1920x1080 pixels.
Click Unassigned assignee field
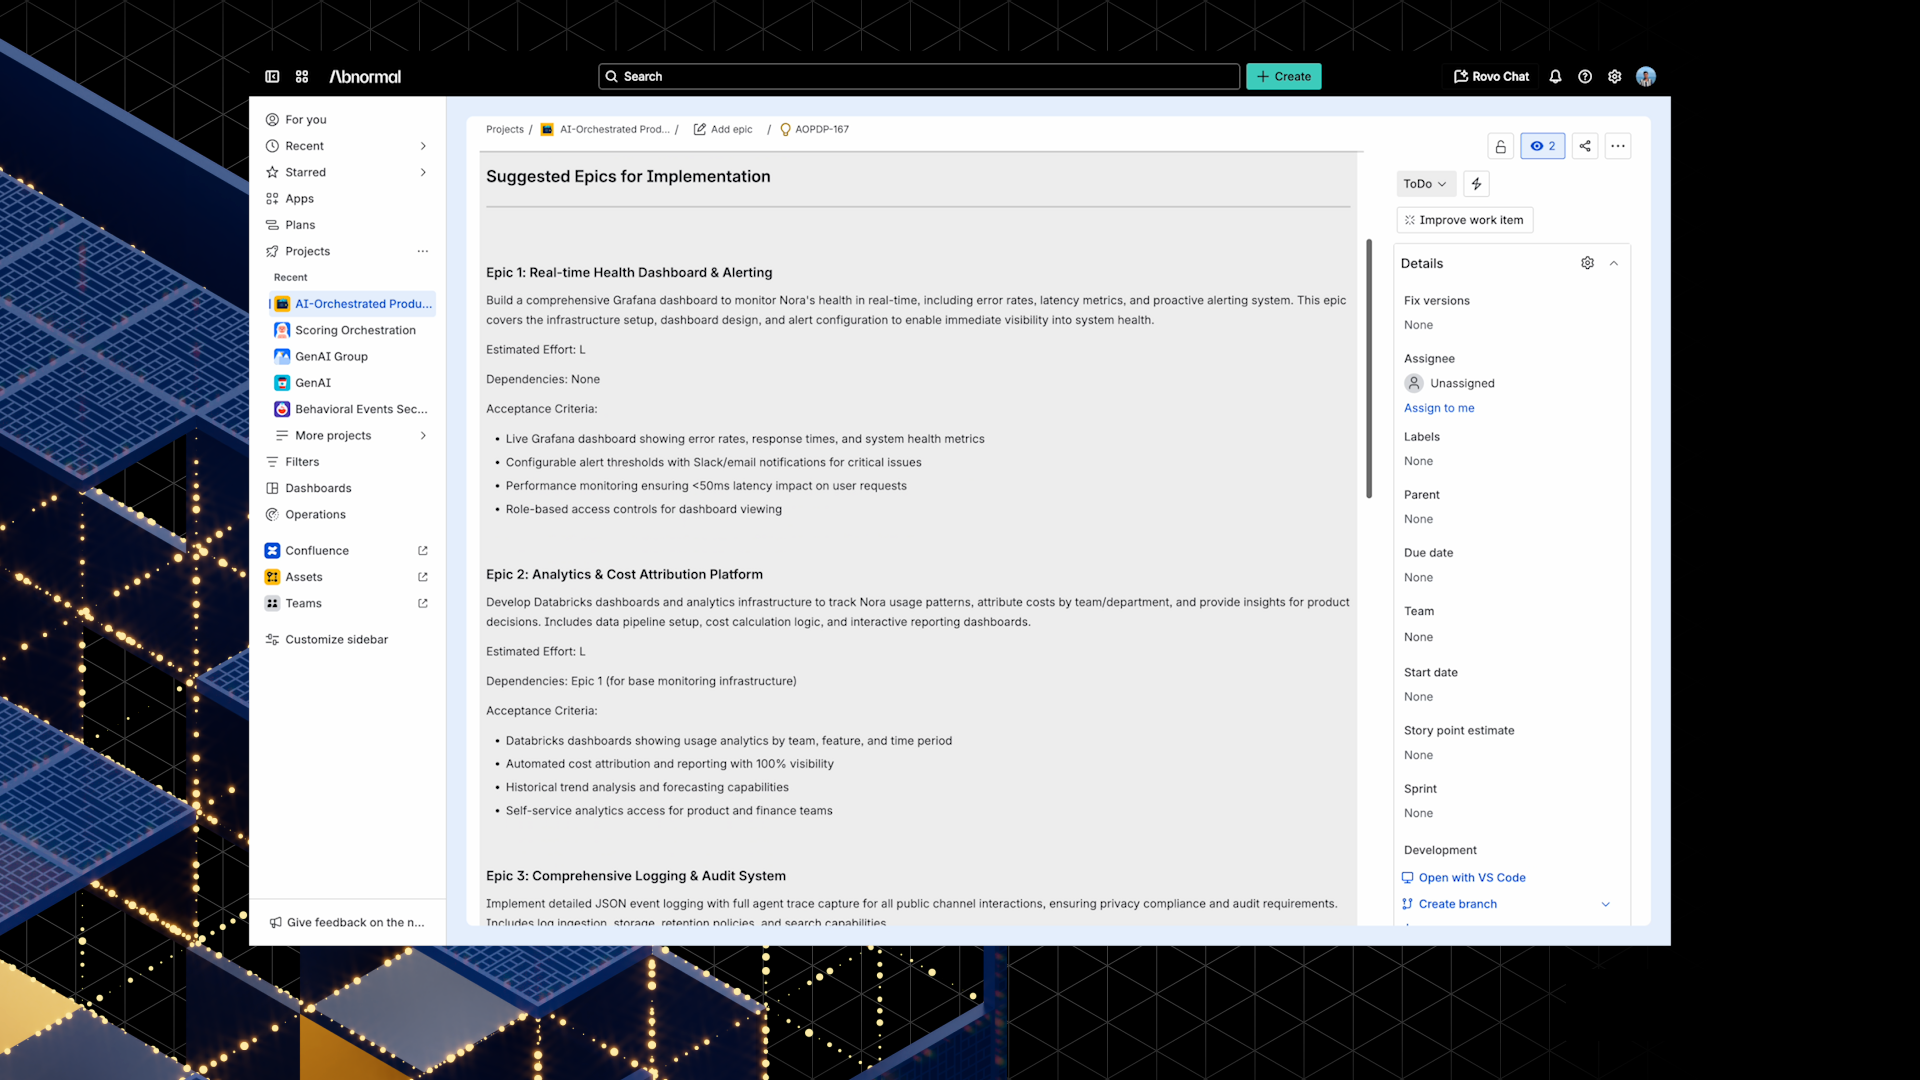click(x=1450, y=383)
